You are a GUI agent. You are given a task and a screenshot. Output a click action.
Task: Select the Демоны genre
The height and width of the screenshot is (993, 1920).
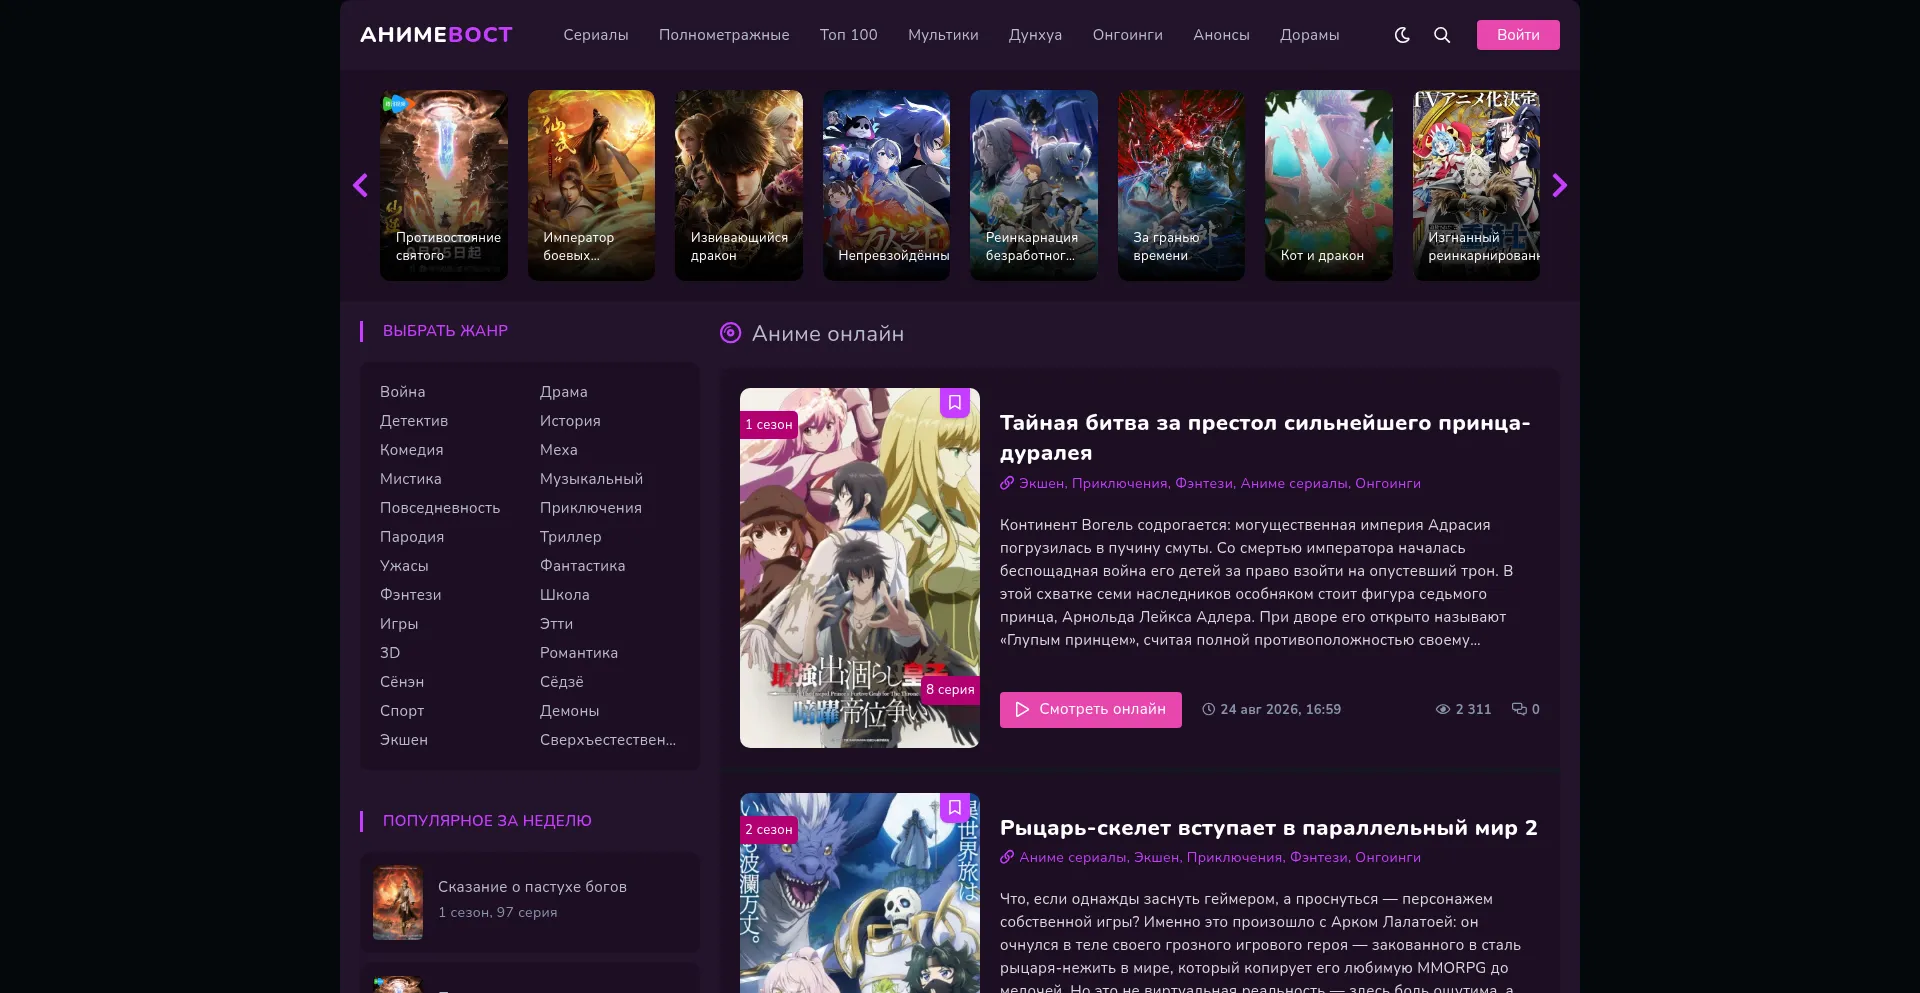click(x=570, y=711)
